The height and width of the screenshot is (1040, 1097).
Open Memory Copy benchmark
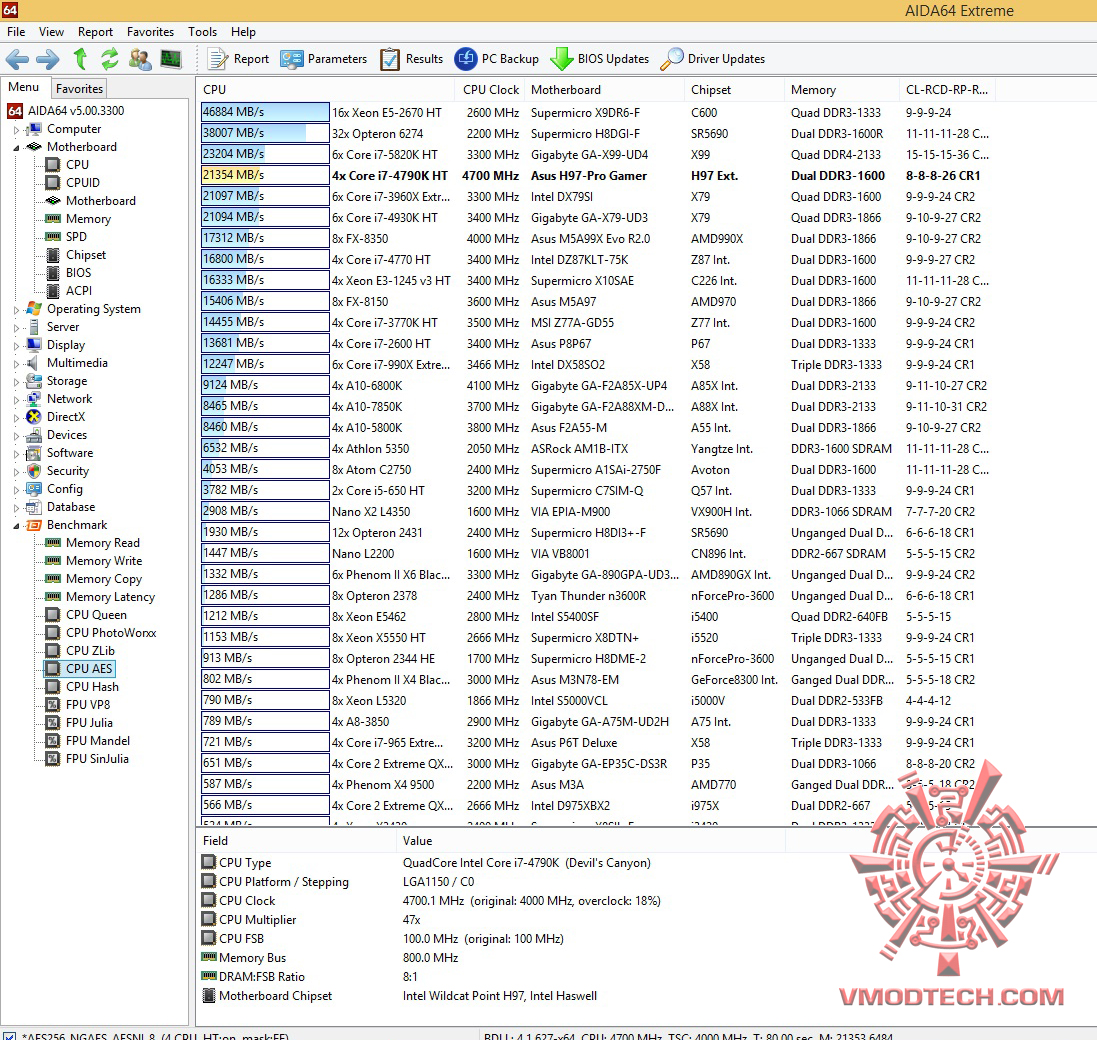94,578
